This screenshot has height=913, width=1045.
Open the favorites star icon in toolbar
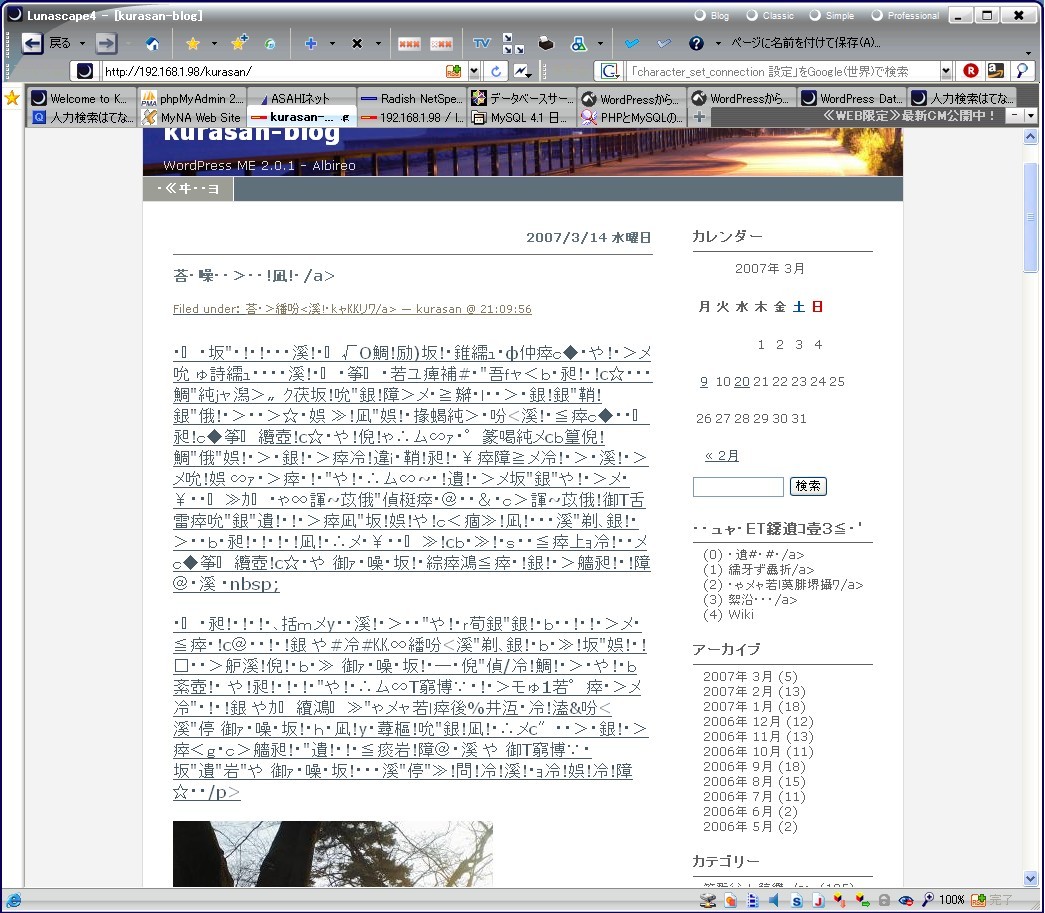pos(193,44)
